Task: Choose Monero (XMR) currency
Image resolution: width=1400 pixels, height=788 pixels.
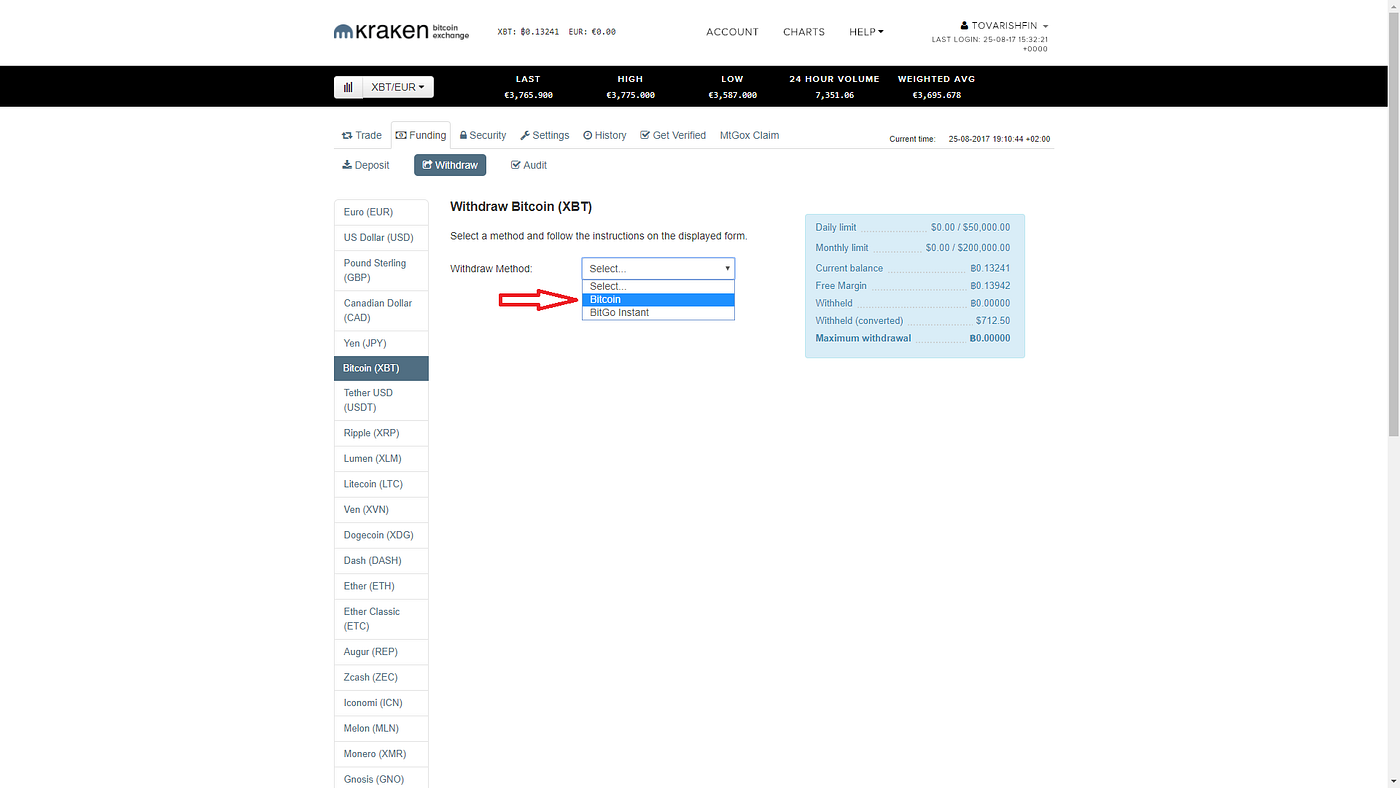Action: pos(381,754)
